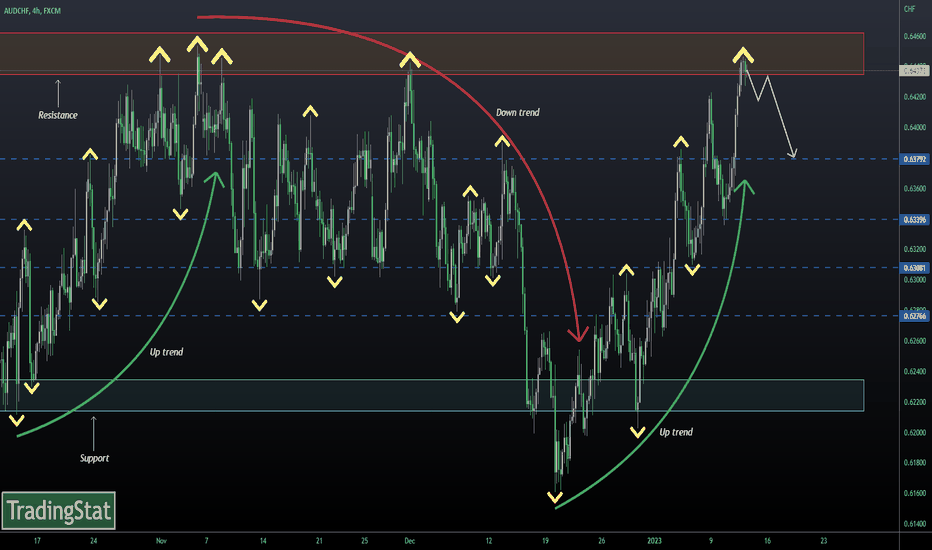The height and width of the screenshot is (550, 932).
Task: Click the 0.62400 price axis value
Action: 915,372
